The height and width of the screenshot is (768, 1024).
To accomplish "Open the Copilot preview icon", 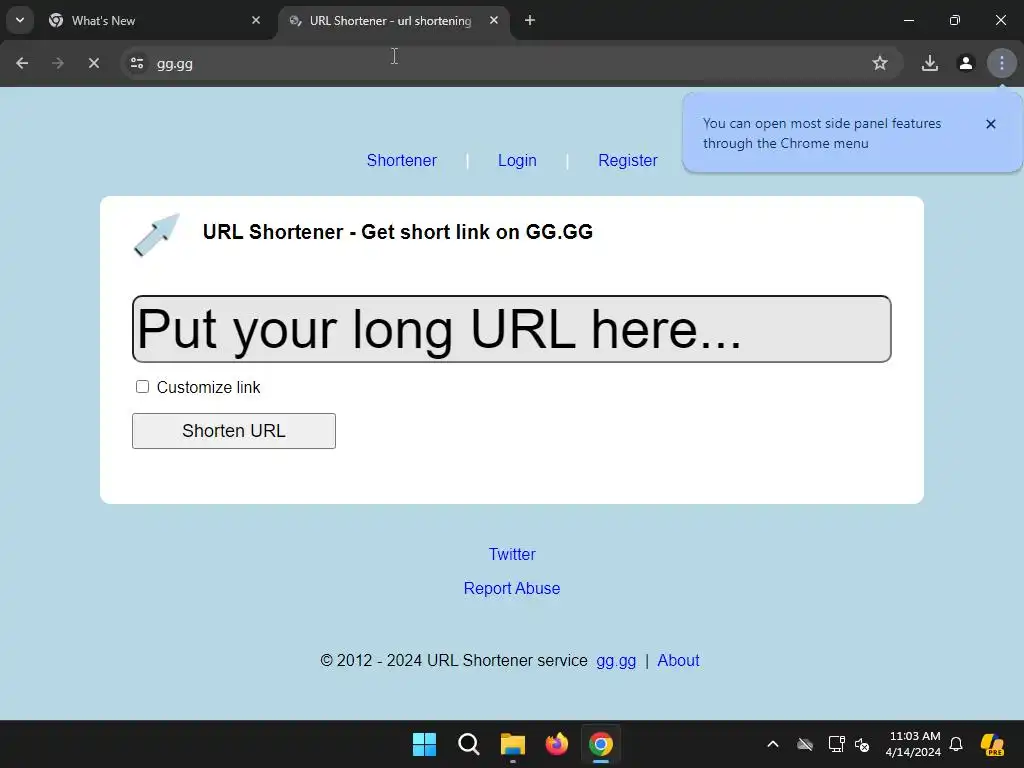I will (993, 744).
